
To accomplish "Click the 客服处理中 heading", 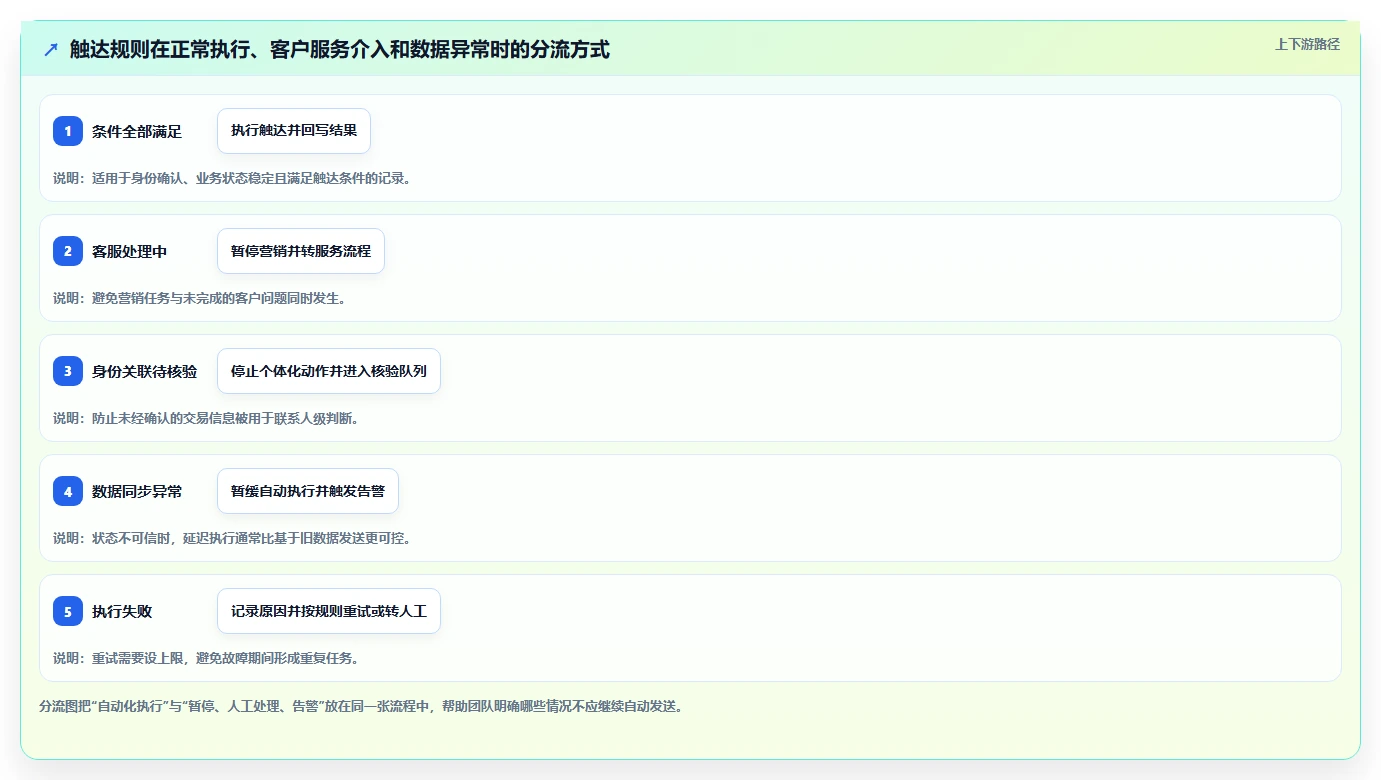I will [130, 252].
